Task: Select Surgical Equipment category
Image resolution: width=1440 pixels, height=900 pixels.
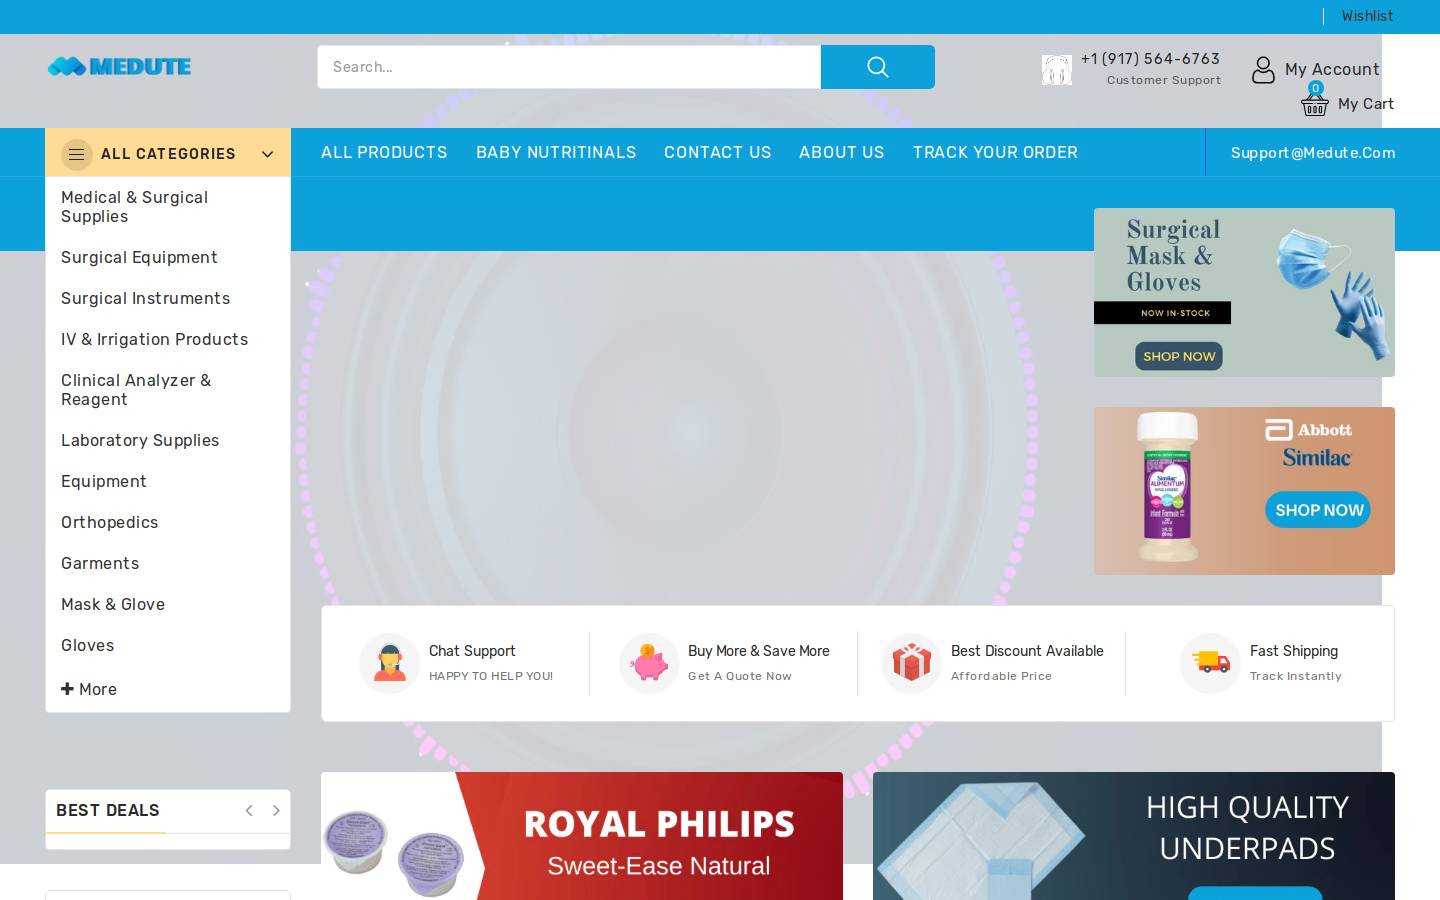Action: tap(139, 257)
